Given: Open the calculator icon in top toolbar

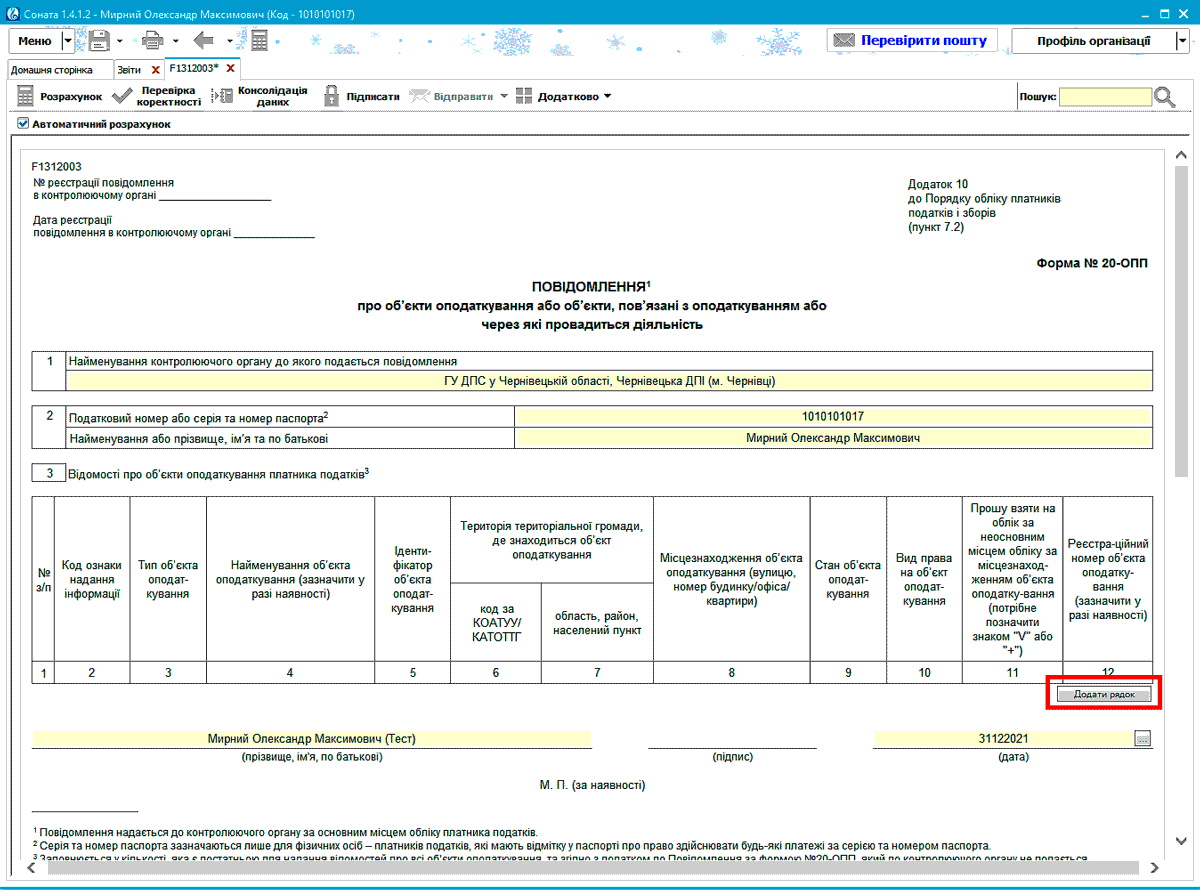Looking at the screenshot, I should pyautogui.click(x=259, y=41).
